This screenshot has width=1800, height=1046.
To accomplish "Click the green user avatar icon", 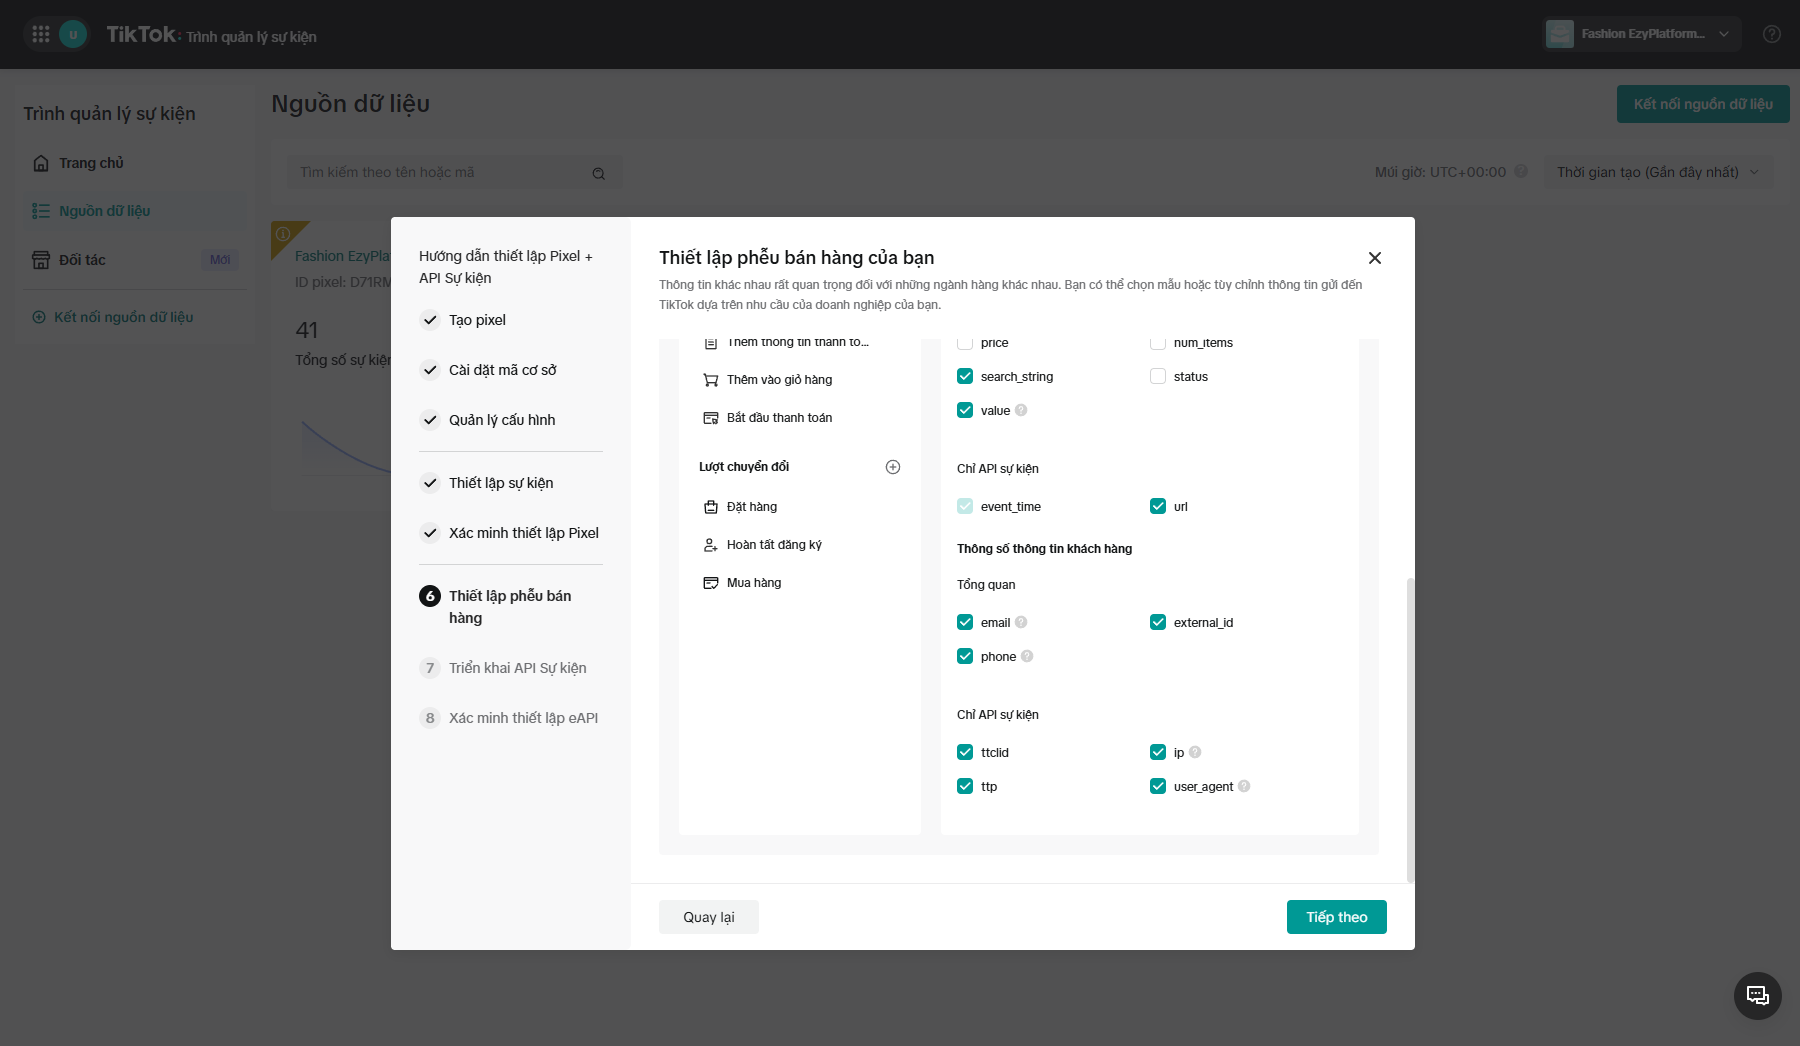I will 73,34.
